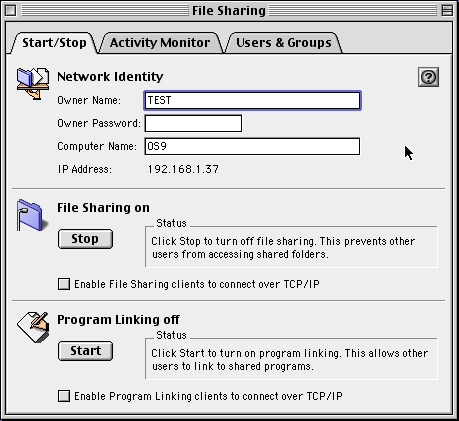Click the Program Linking pencil icon

coord(33,327)
